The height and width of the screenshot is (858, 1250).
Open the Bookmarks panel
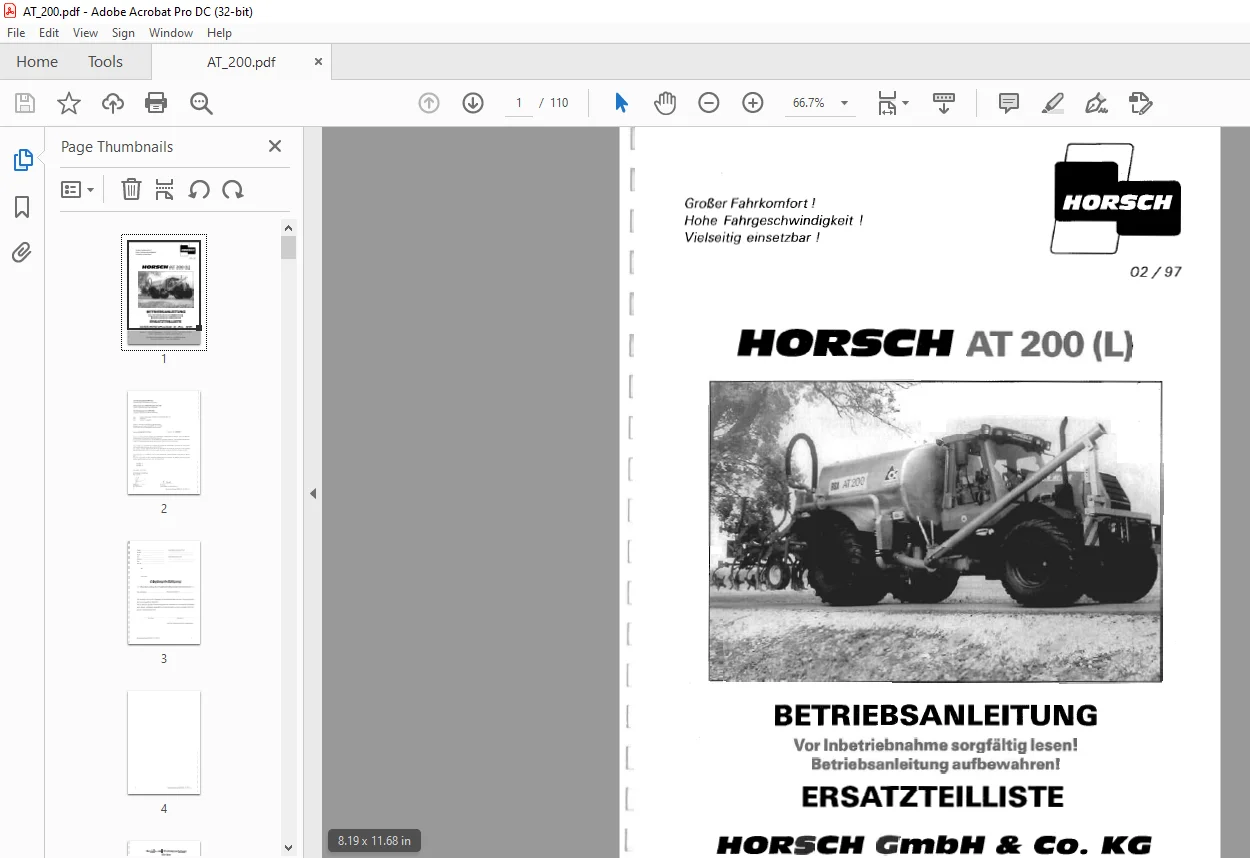point(22,207)
